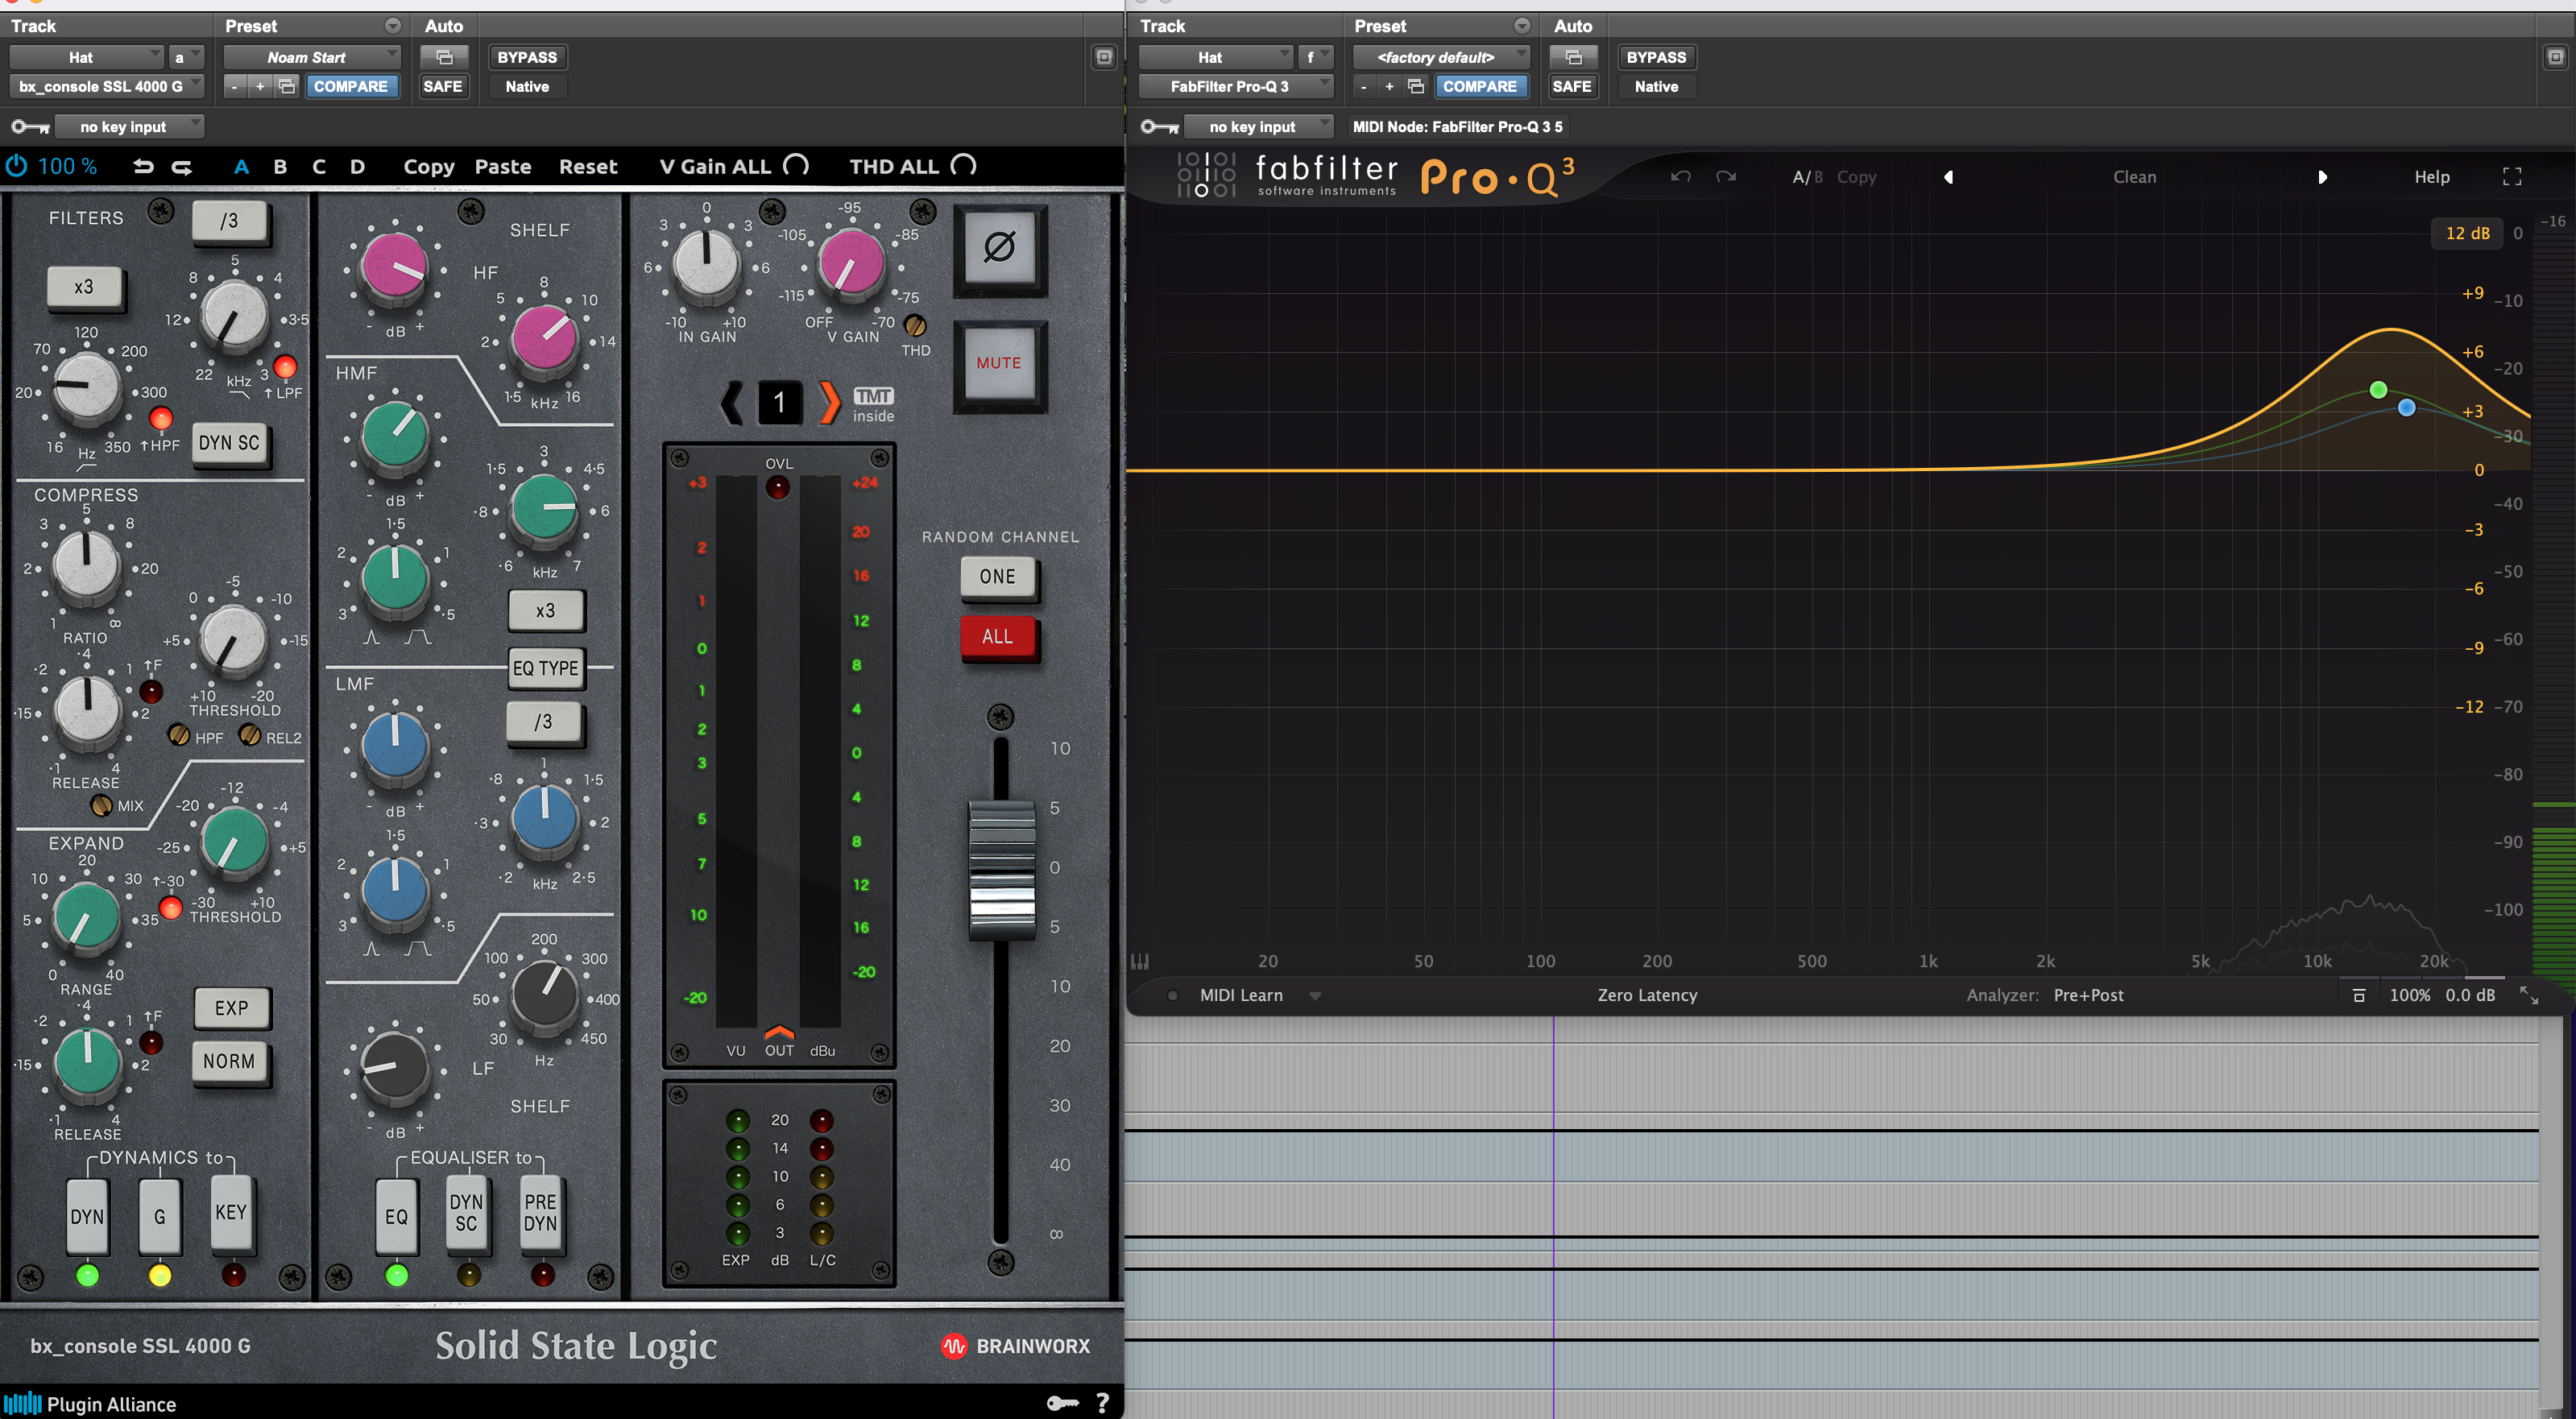The image size is (2576, 1419).
Task: Click compressor MIX screw control
Action: 101,805
